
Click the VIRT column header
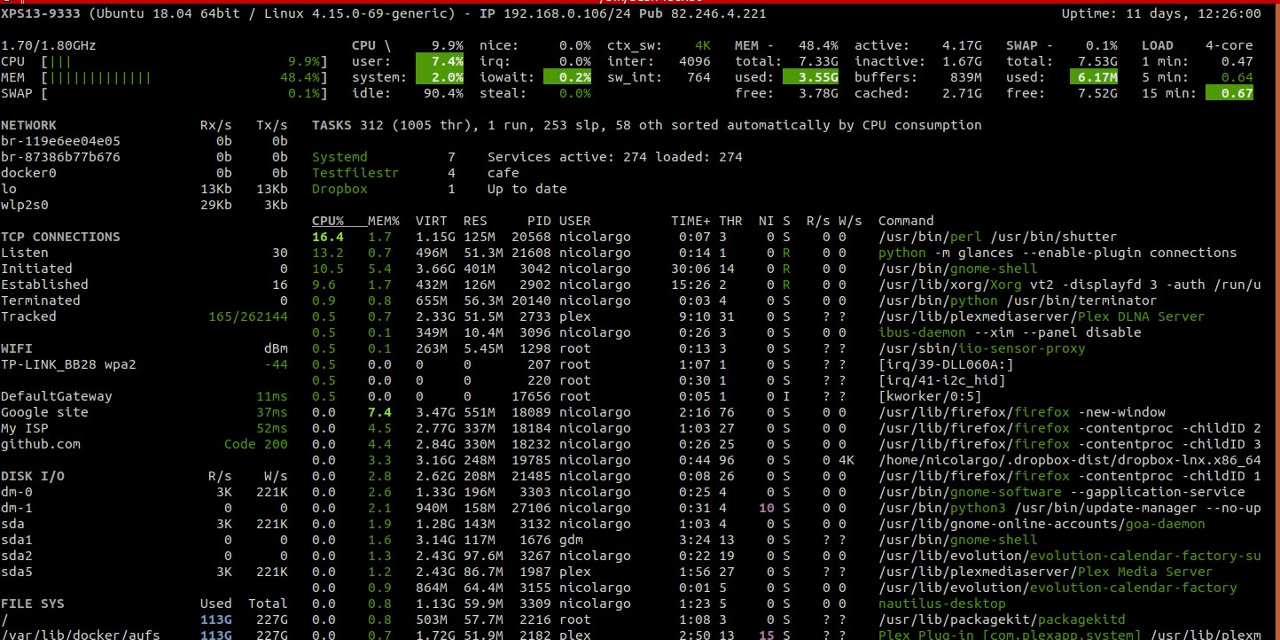[431, 221]
